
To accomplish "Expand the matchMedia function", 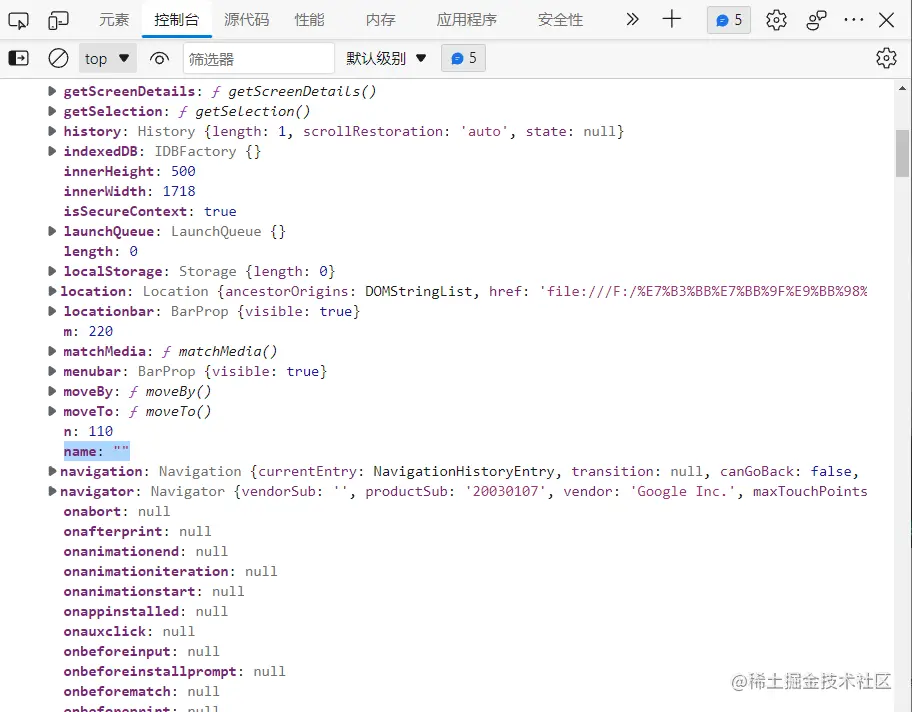I will (x=52, y=351).
